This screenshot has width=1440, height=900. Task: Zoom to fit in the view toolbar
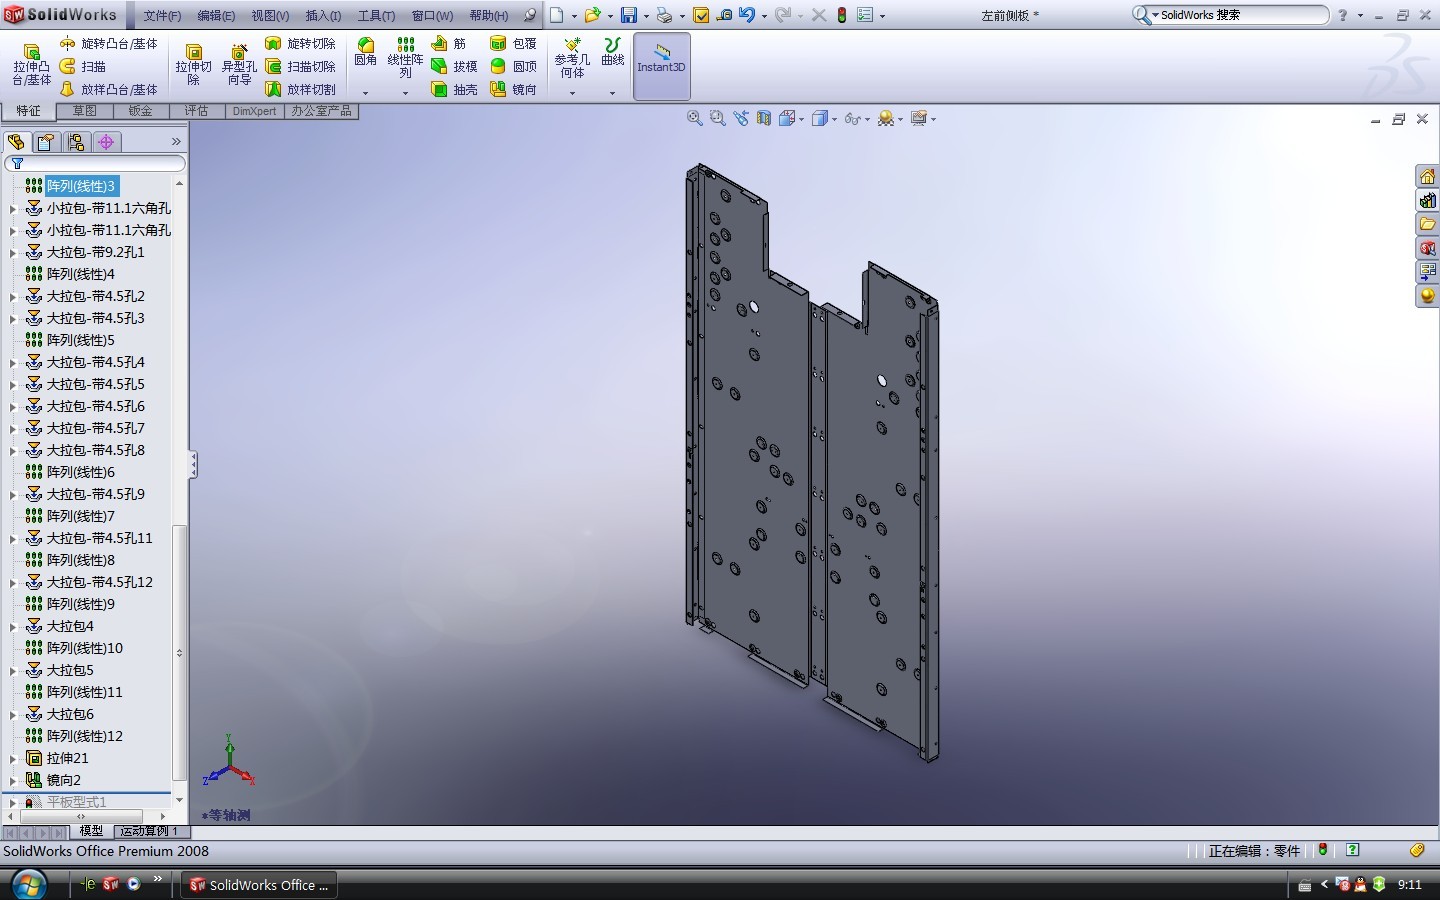(694, 118)
